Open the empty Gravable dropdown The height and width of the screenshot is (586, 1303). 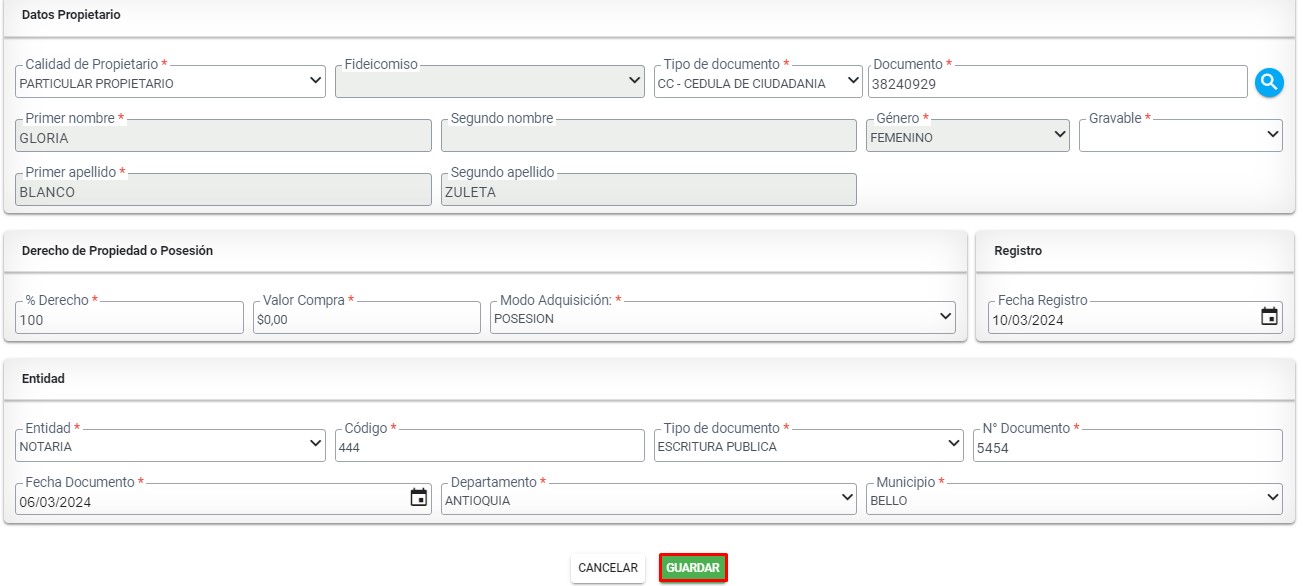[x=1181, y=135]
